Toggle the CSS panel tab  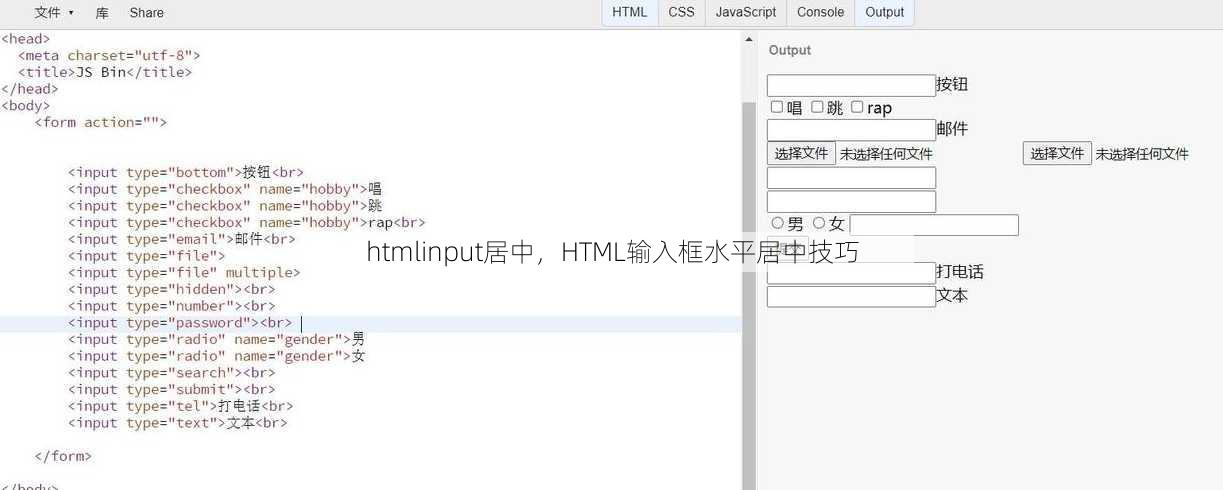pyautogui.click(x=681, y=12)
